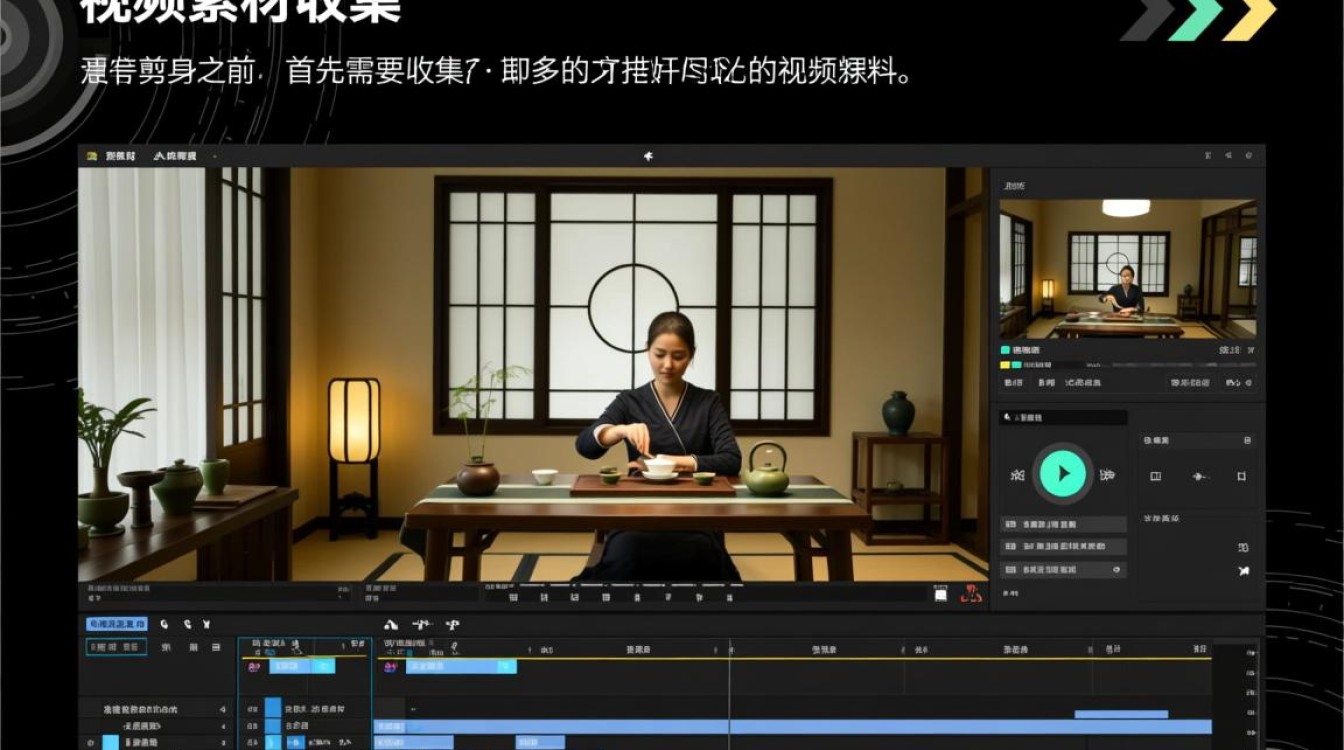Click the small icon above the flag icon
This screenshot has height=750, width=1344.
1243,548
